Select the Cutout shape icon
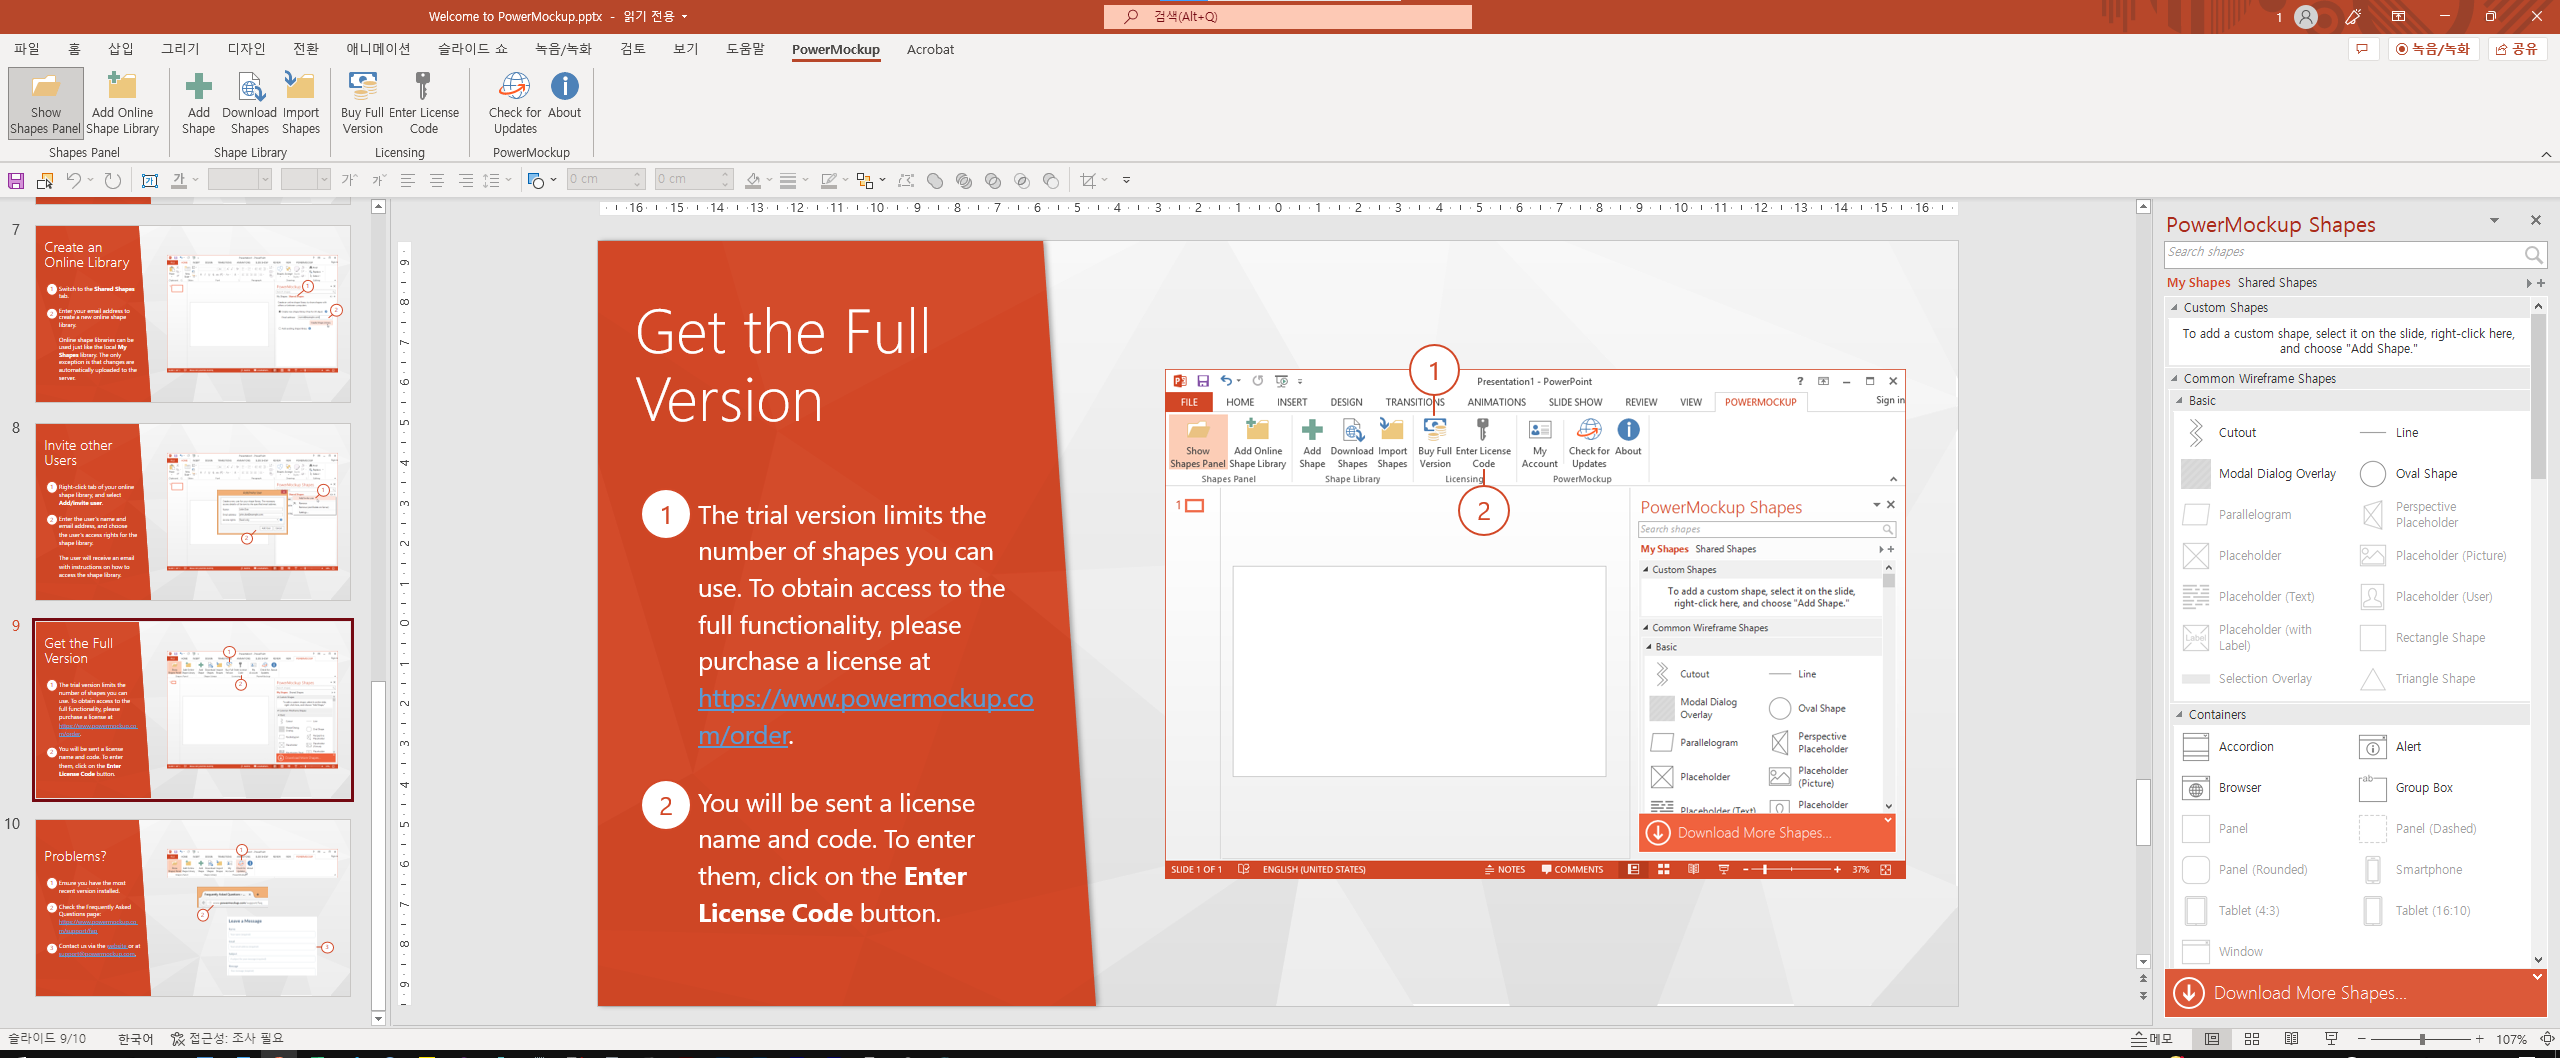Viewport: 2560px width, 1058px height. (x=2195, y=433)
